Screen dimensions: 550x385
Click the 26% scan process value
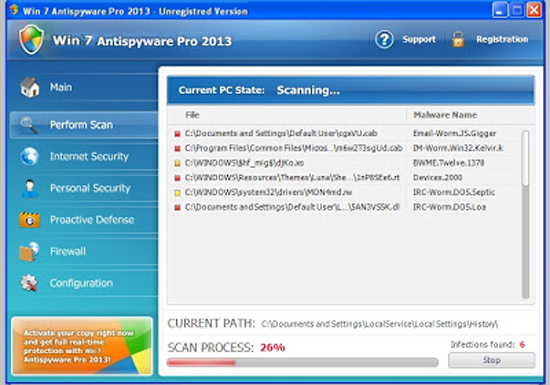[x=273, y=347]
